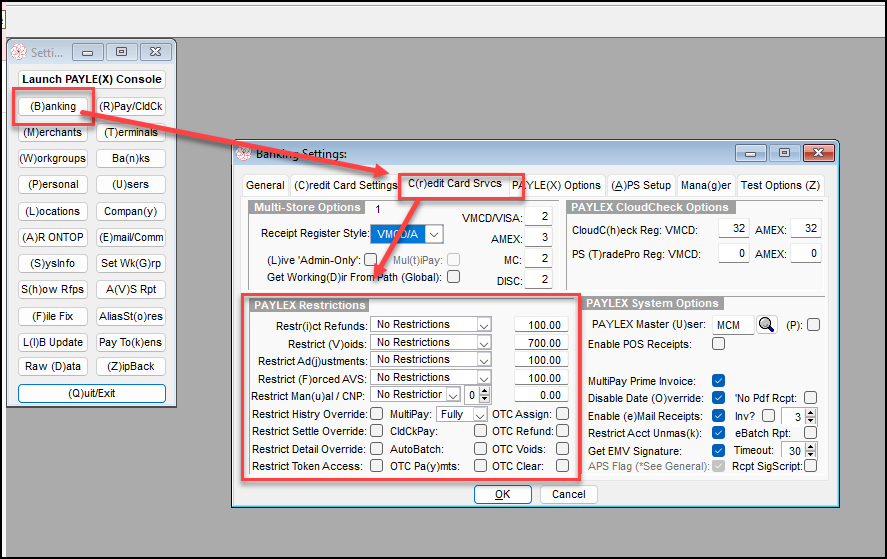This screenshot has height=559, width=887.
Task: Maximize the Banking Settings window
Action: [x=784, y=153]
